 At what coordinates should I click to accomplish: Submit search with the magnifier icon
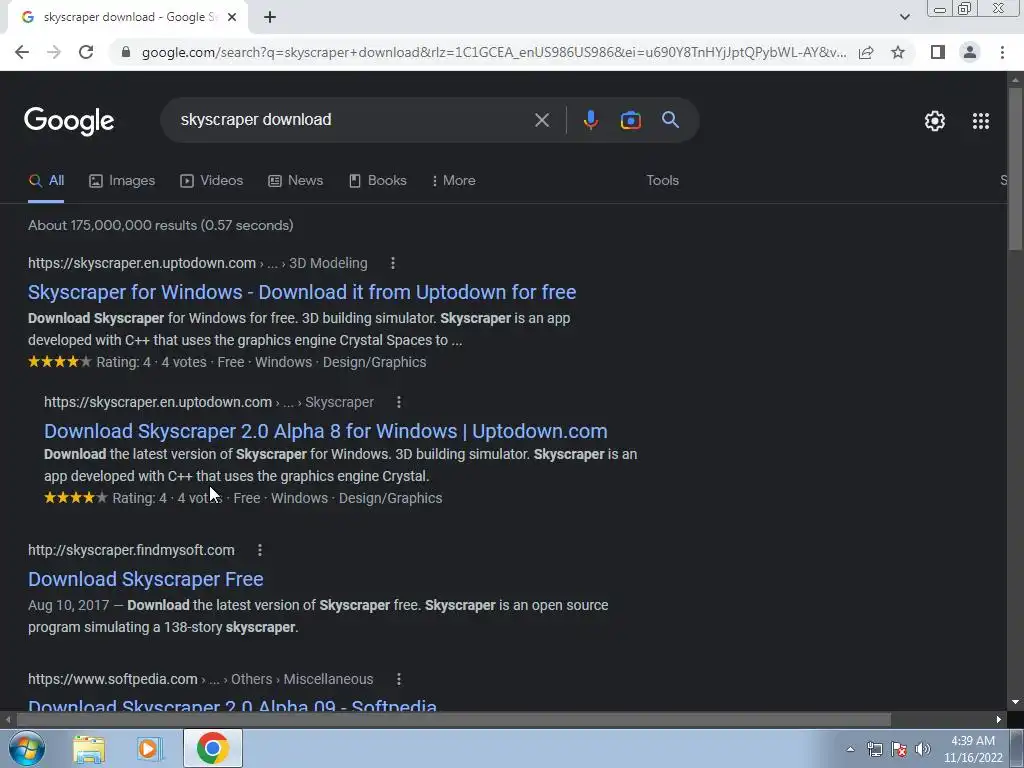click(x=670, y=120)
